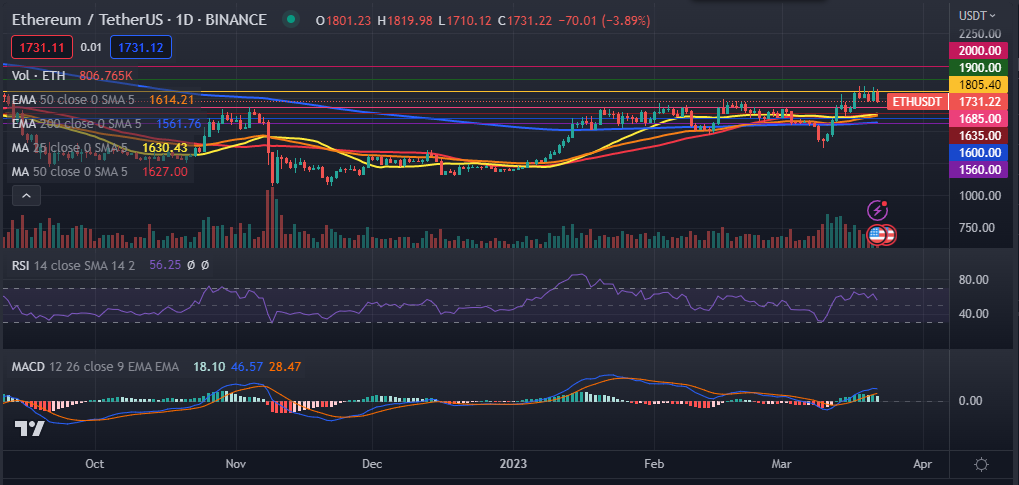1019x485 pixels.
Task: Click the Feb label on time axis
Action: point(654,464)
